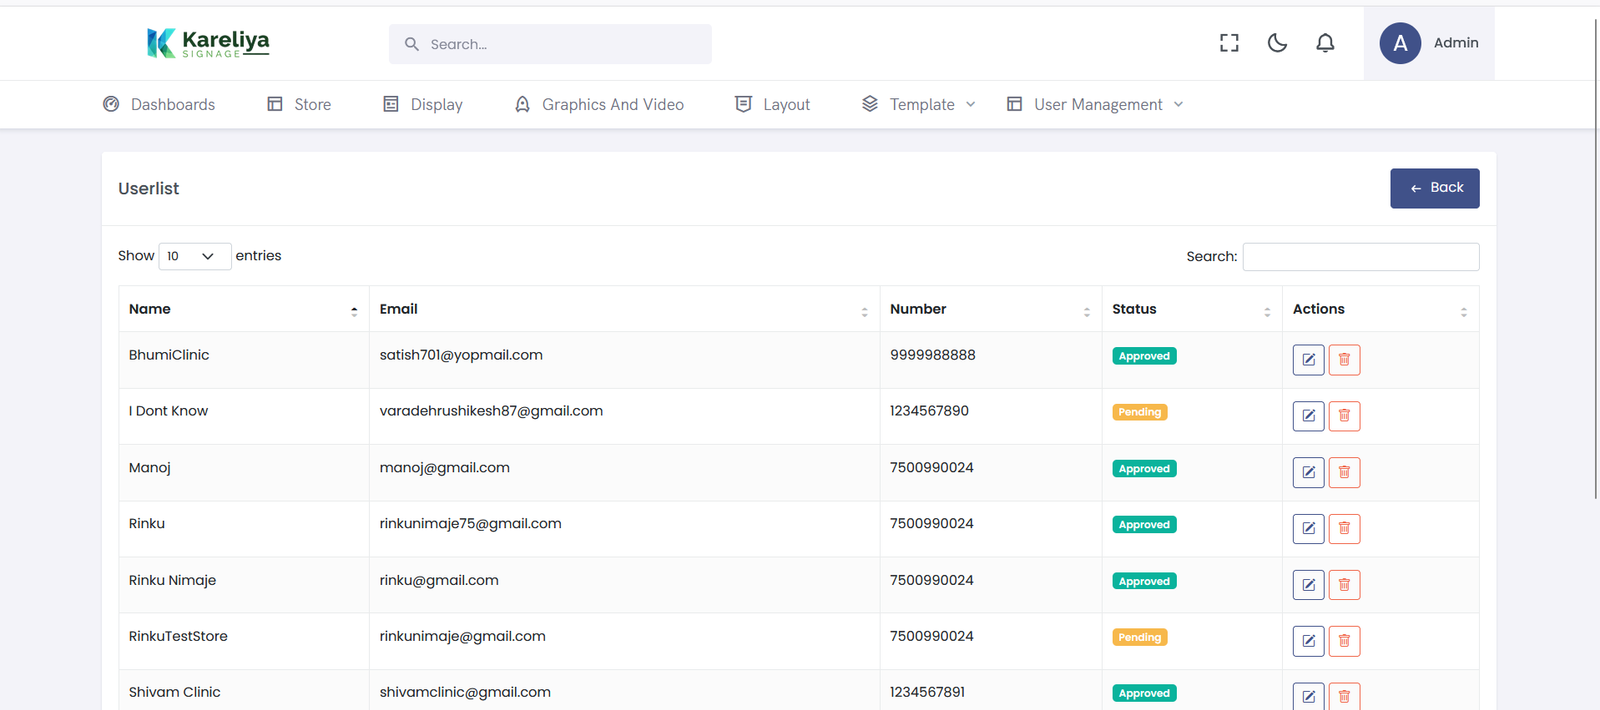
Task: Focus the table Search input
Action: pos(1361,256)
